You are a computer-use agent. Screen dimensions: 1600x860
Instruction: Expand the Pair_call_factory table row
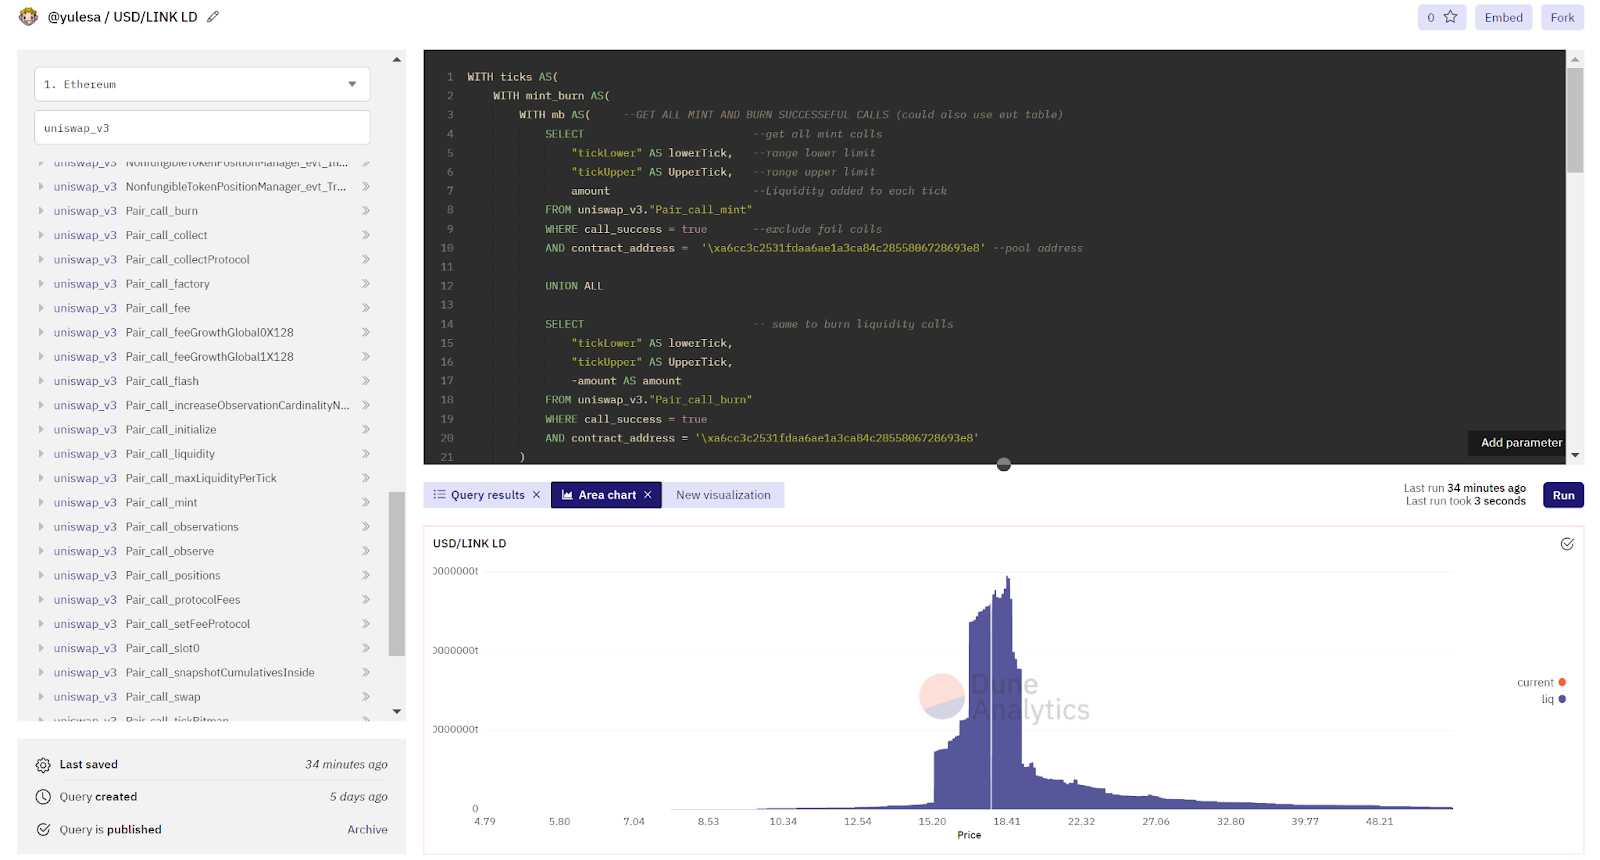41,284
